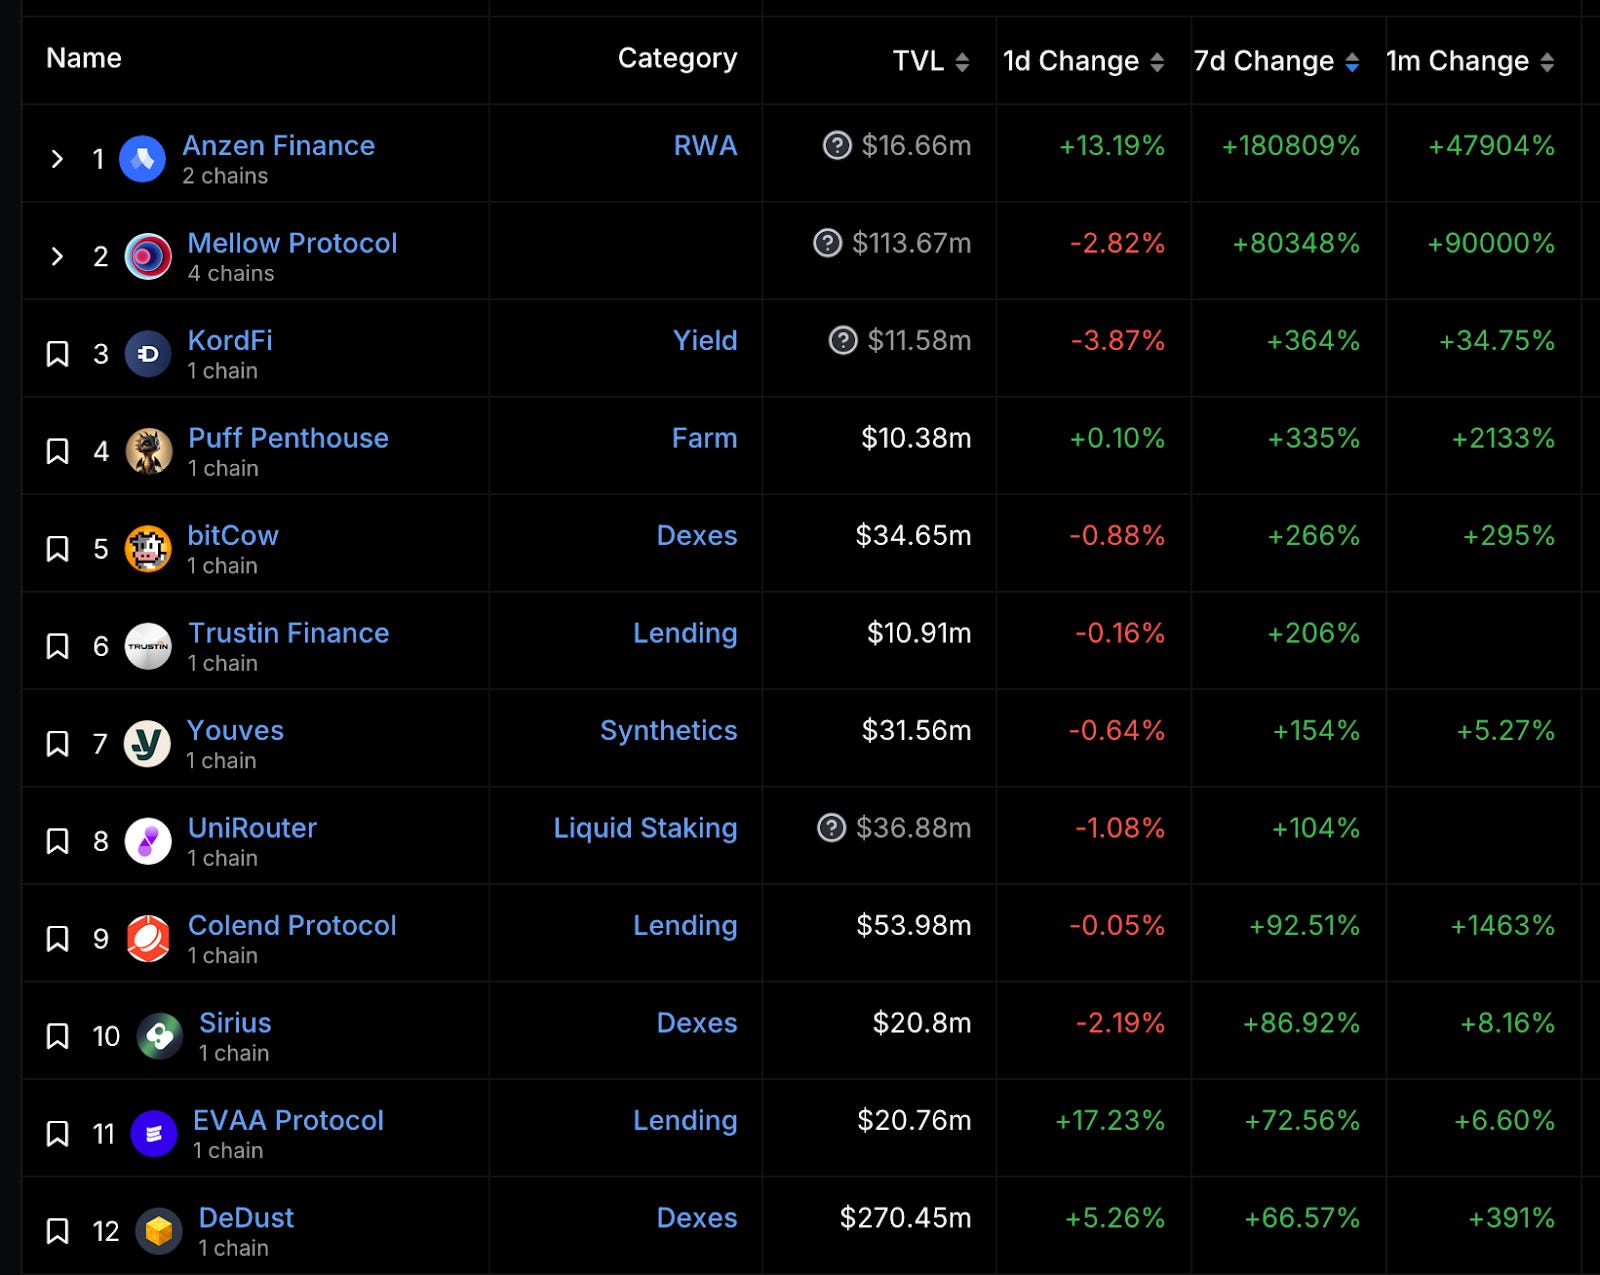
Task: Click the Sirius logo icon
Action: click(x=159, y=1036)
